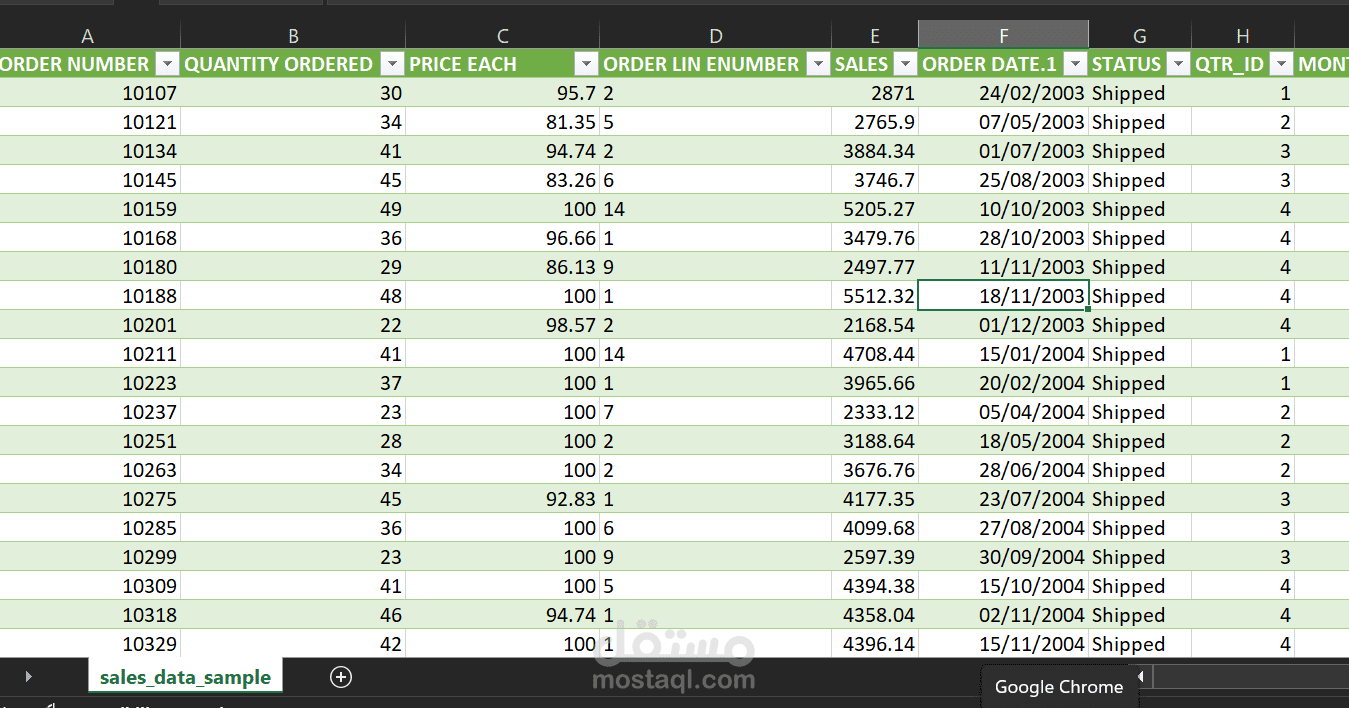Select sales value 3965.66
Screen dimensions: 1349x708
(x=874, y=383)
